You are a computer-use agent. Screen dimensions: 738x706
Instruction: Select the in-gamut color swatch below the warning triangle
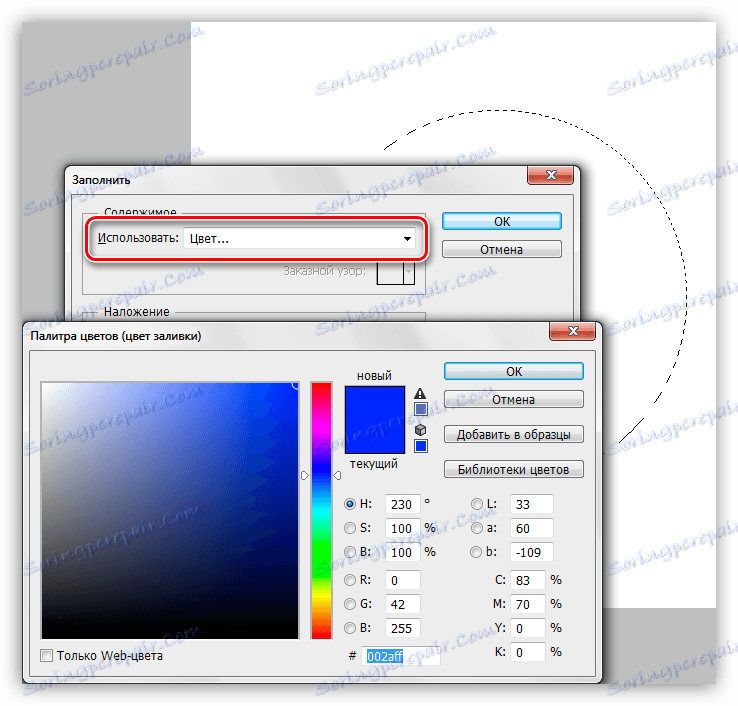click(421, 409)
